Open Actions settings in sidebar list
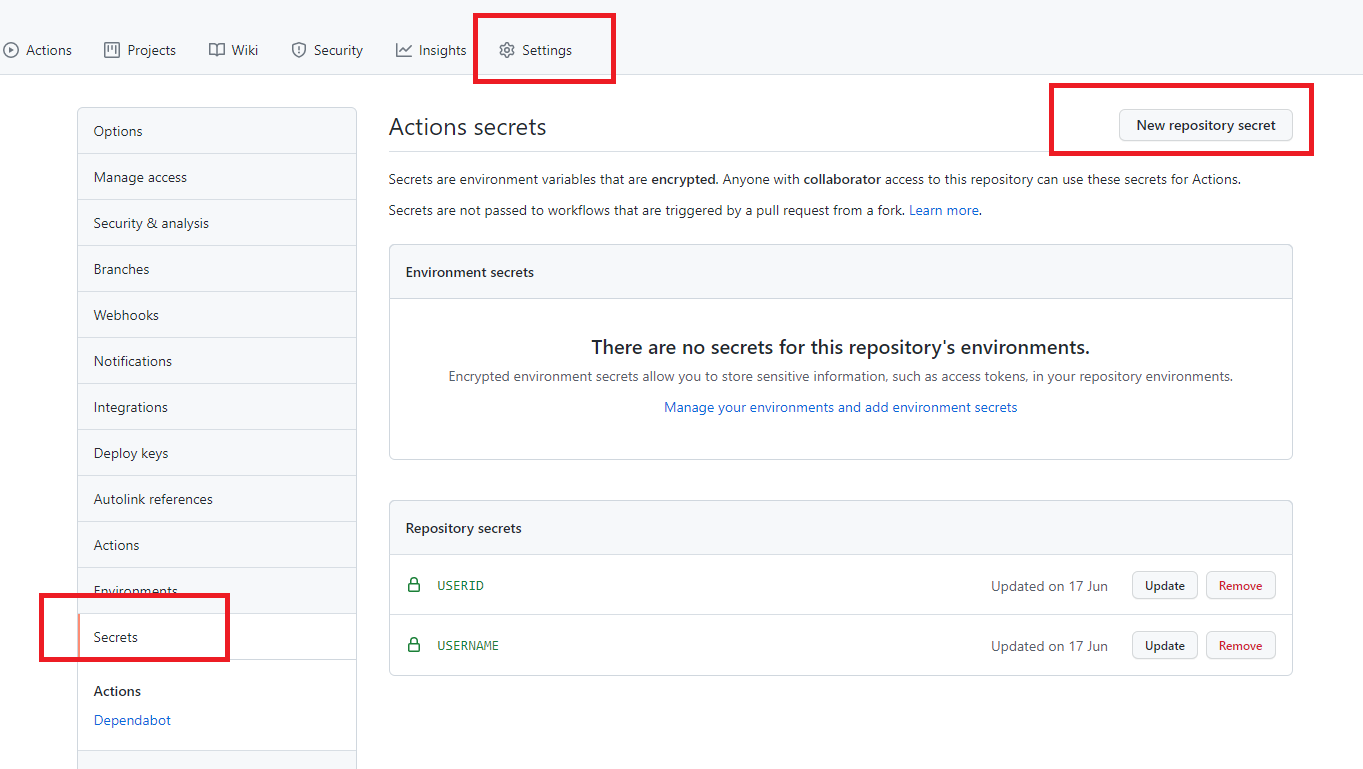The width and height of the screenshot is (1363, 769). tap(217, 545)
